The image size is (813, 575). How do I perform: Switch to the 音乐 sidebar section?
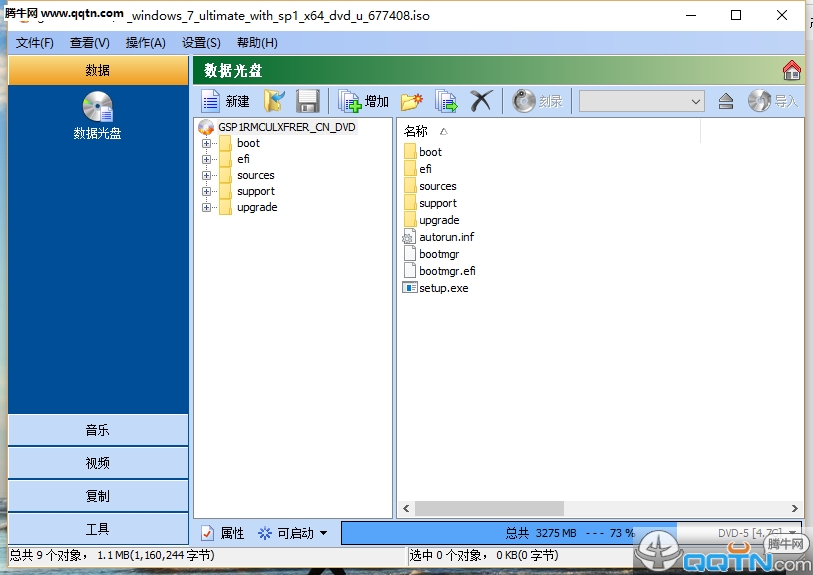click(x=98, y=430)
